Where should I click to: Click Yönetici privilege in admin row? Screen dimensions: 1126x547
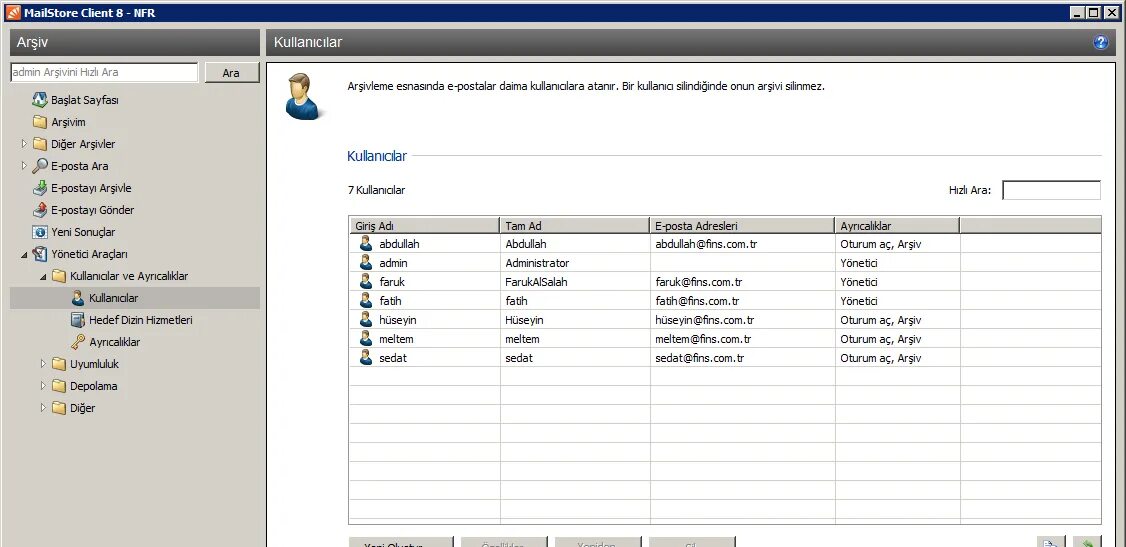(x=859, y=263)
